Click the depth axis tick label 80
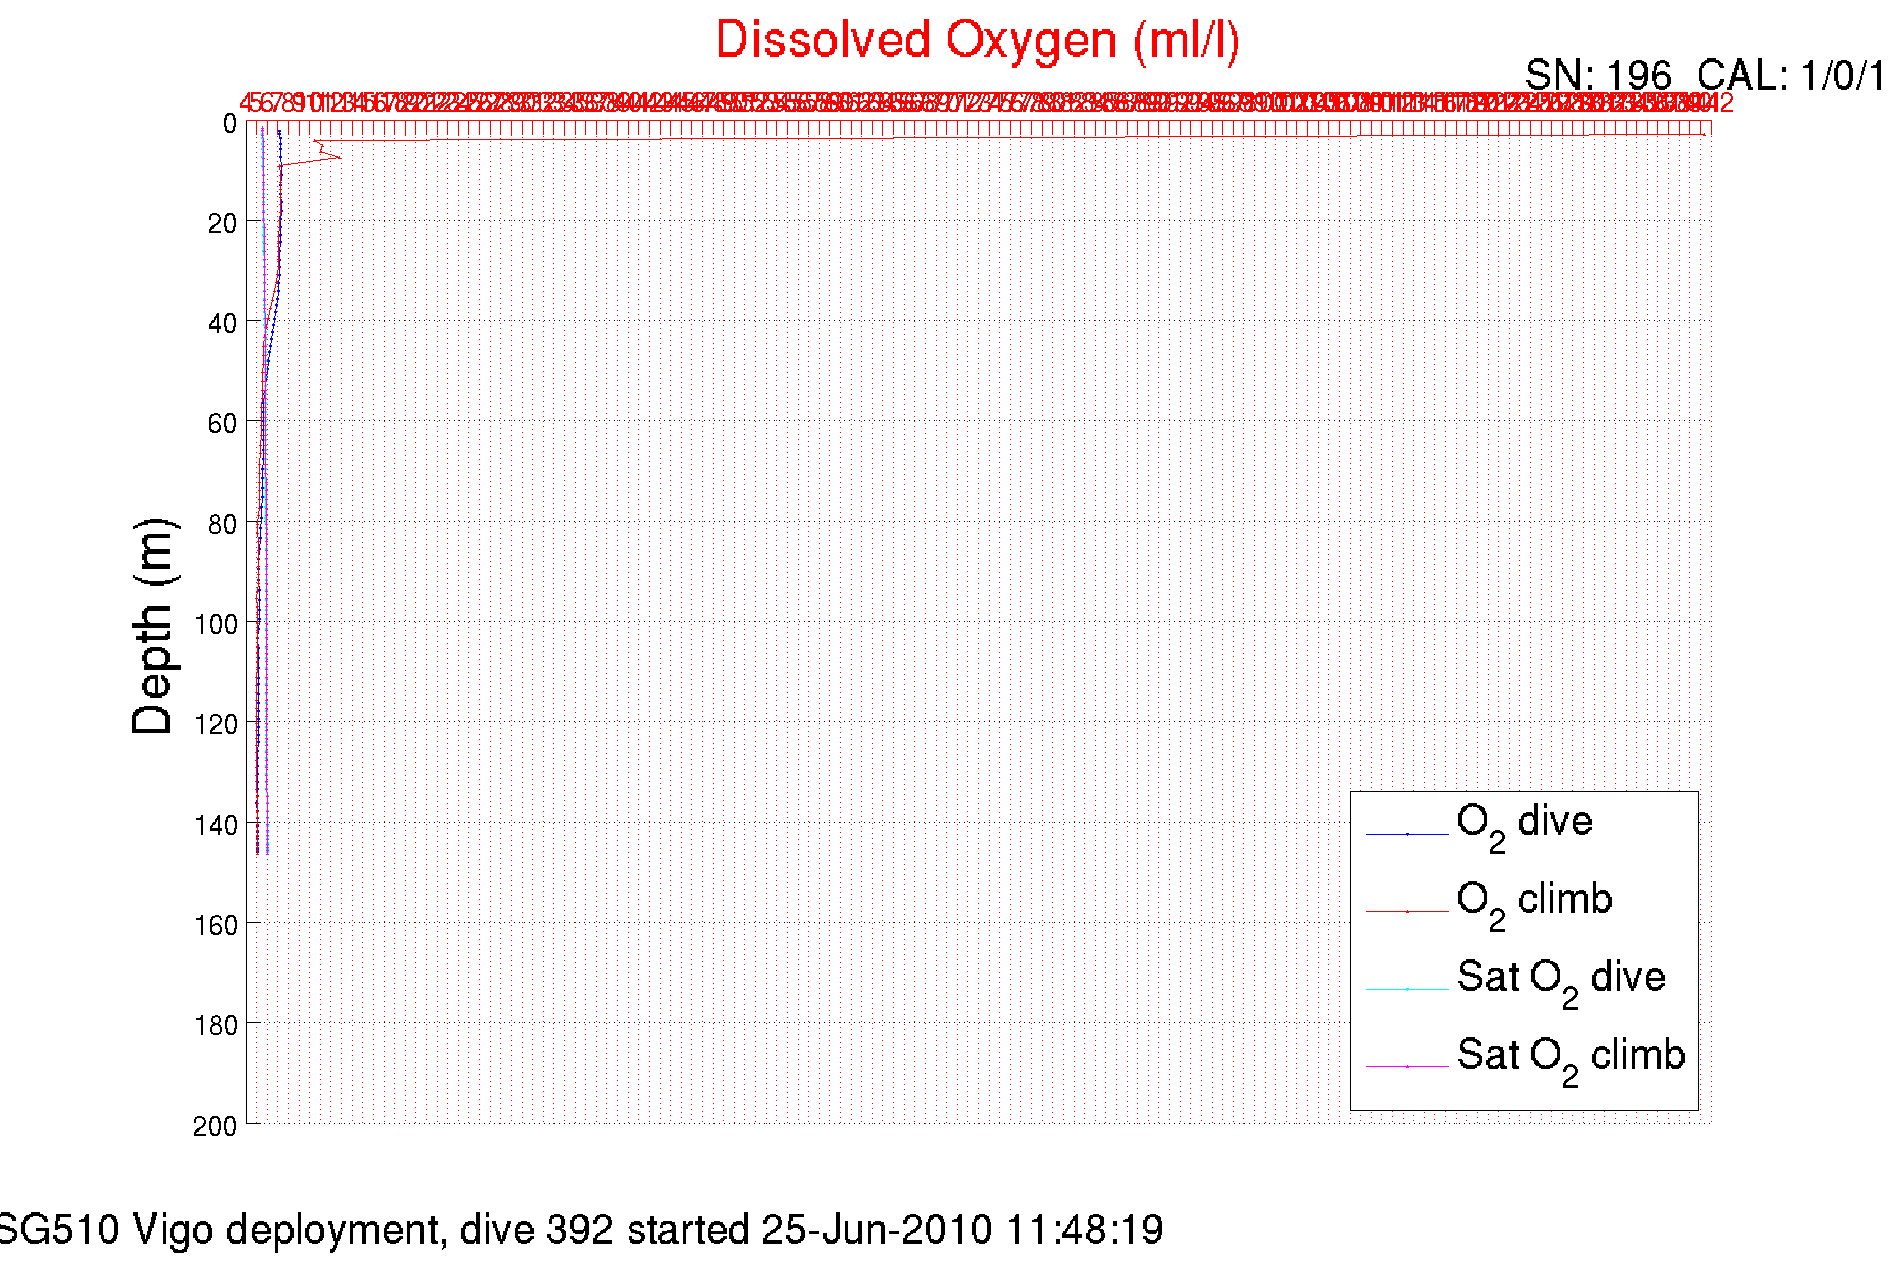The height and width of the screenshot is (1262, 1891). coord(222,524)
